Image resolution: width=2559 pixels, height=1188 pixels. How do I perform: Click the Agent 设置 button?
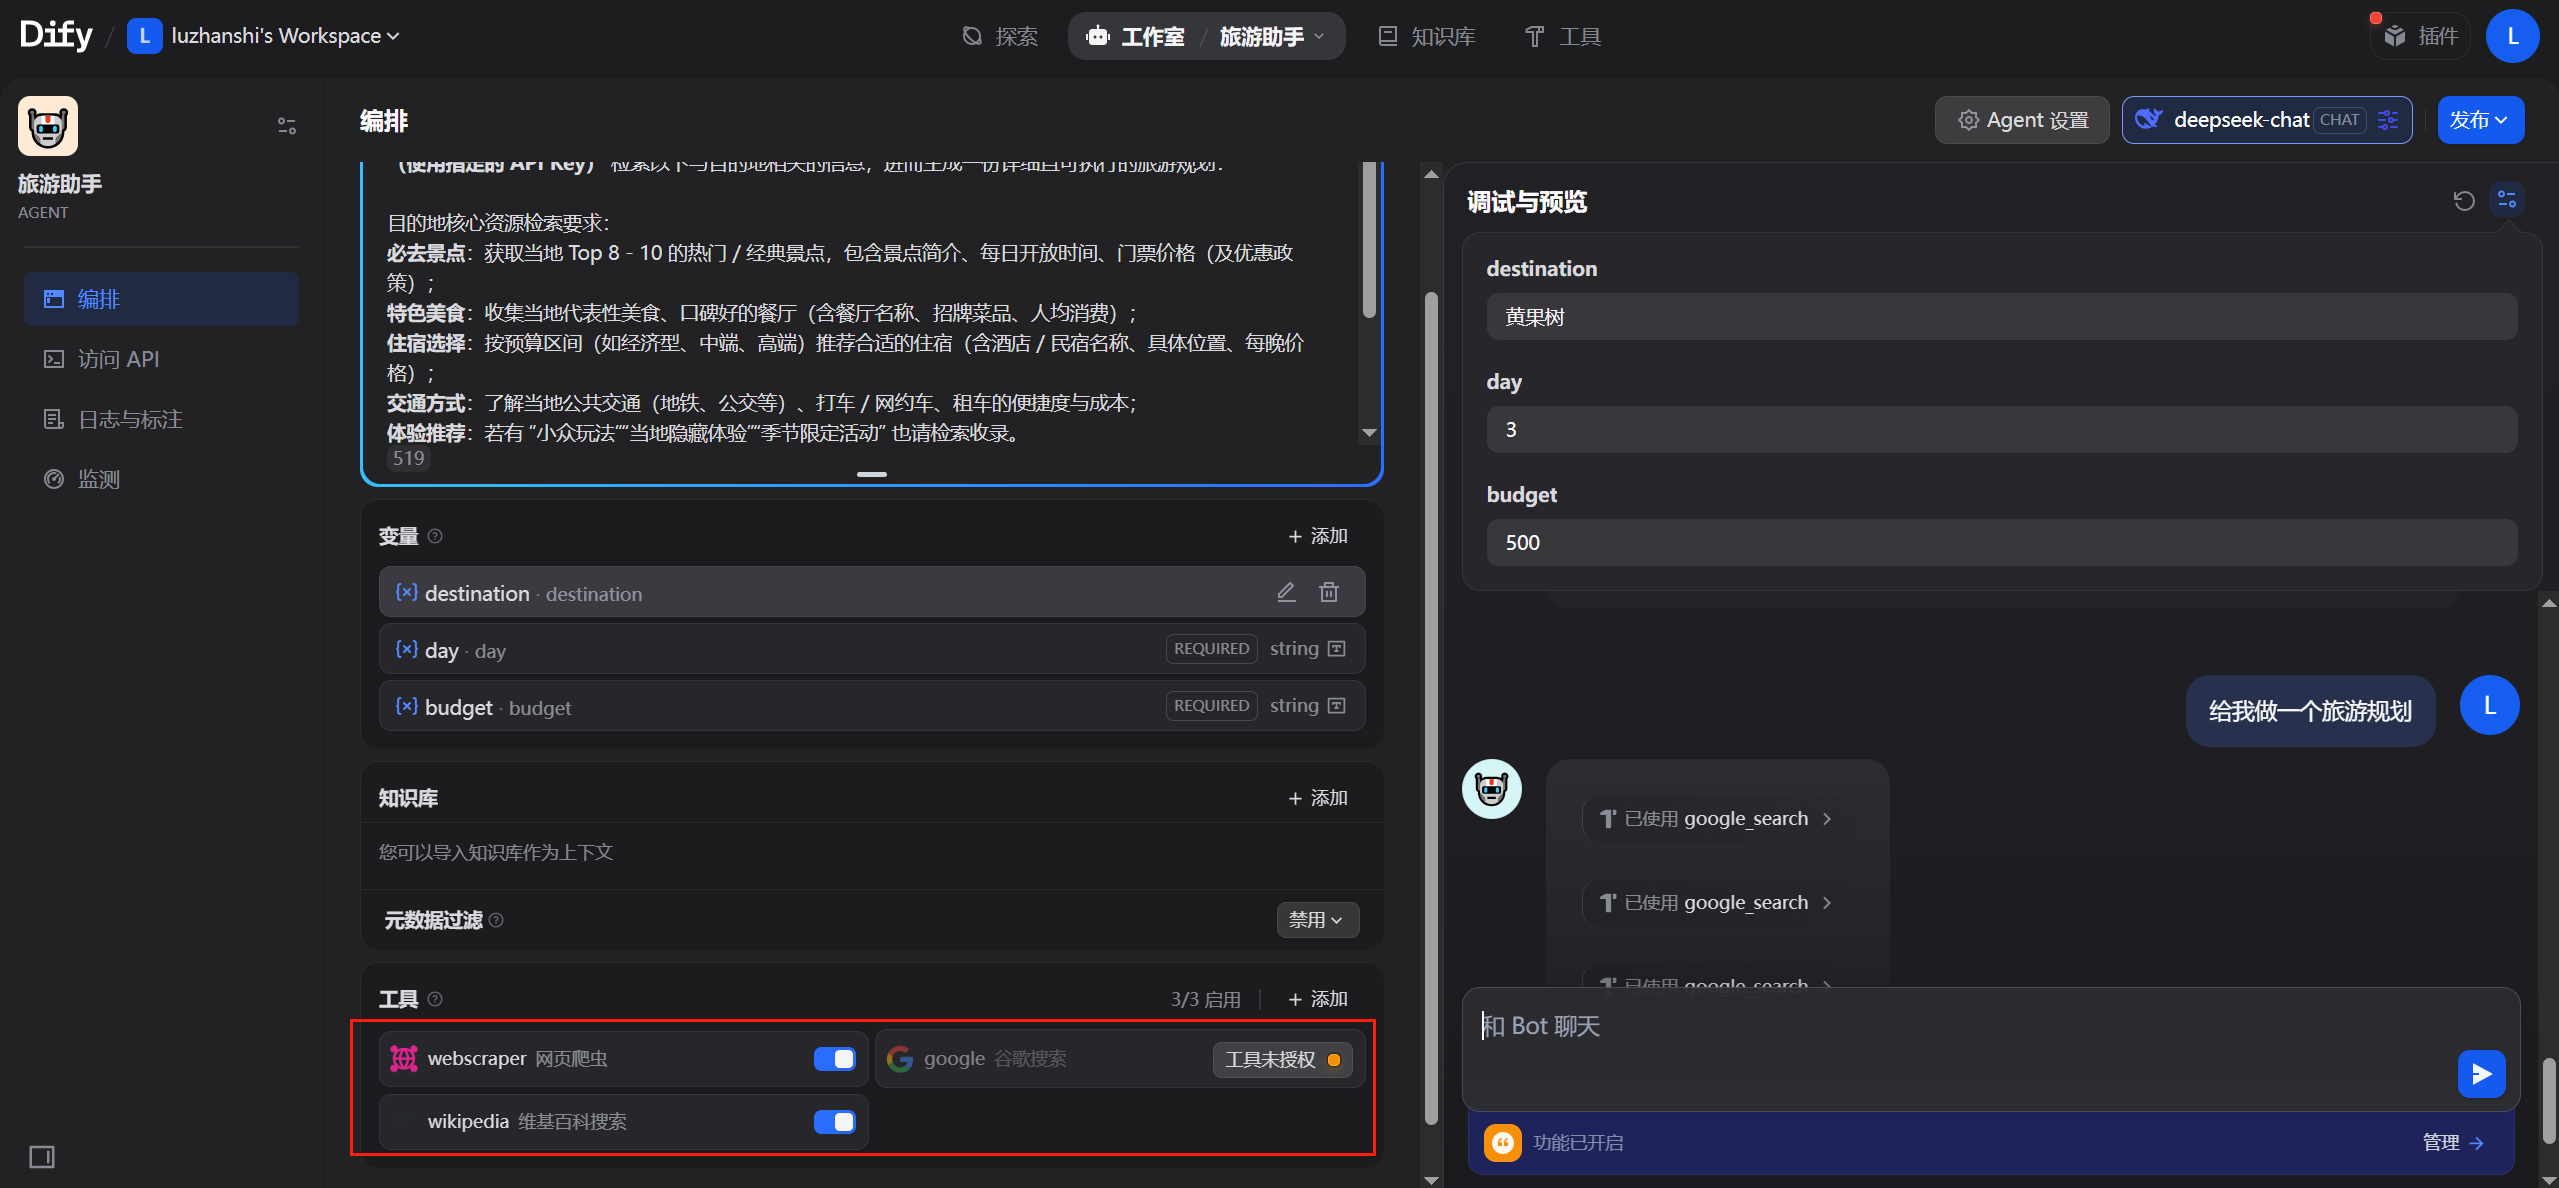[2022, 120]
